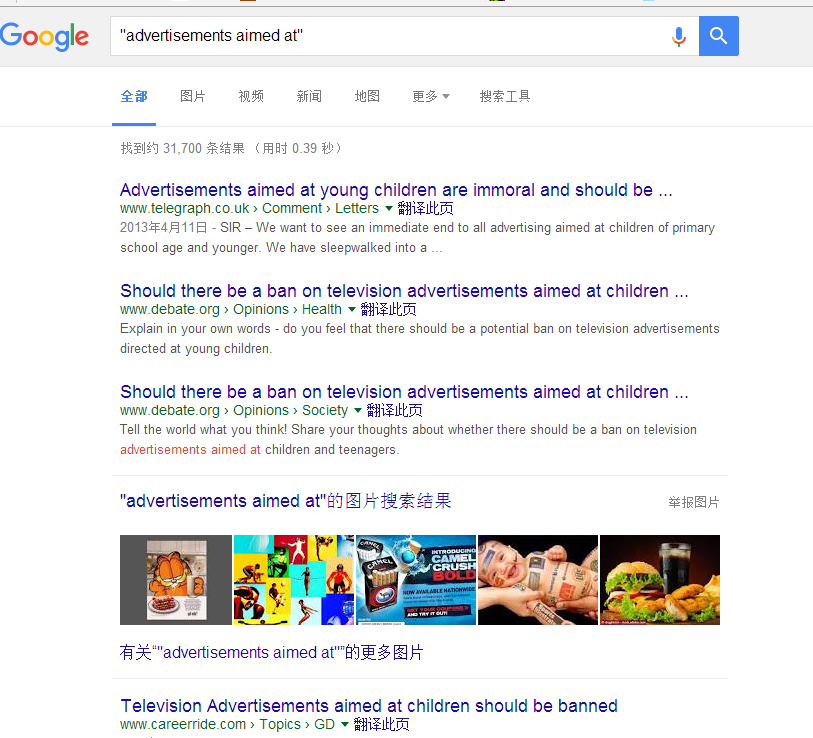Click the blue search magnifier button
Image resolution: width=813 pixels, height=738 pixels.
719,36
